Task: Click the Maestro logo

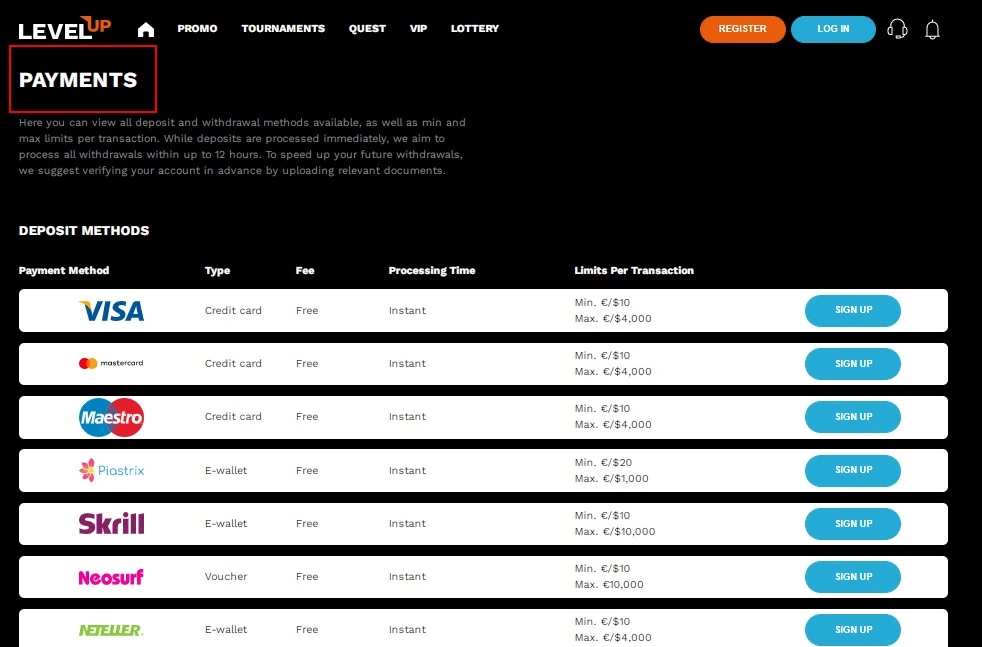Action: (111, 417)
